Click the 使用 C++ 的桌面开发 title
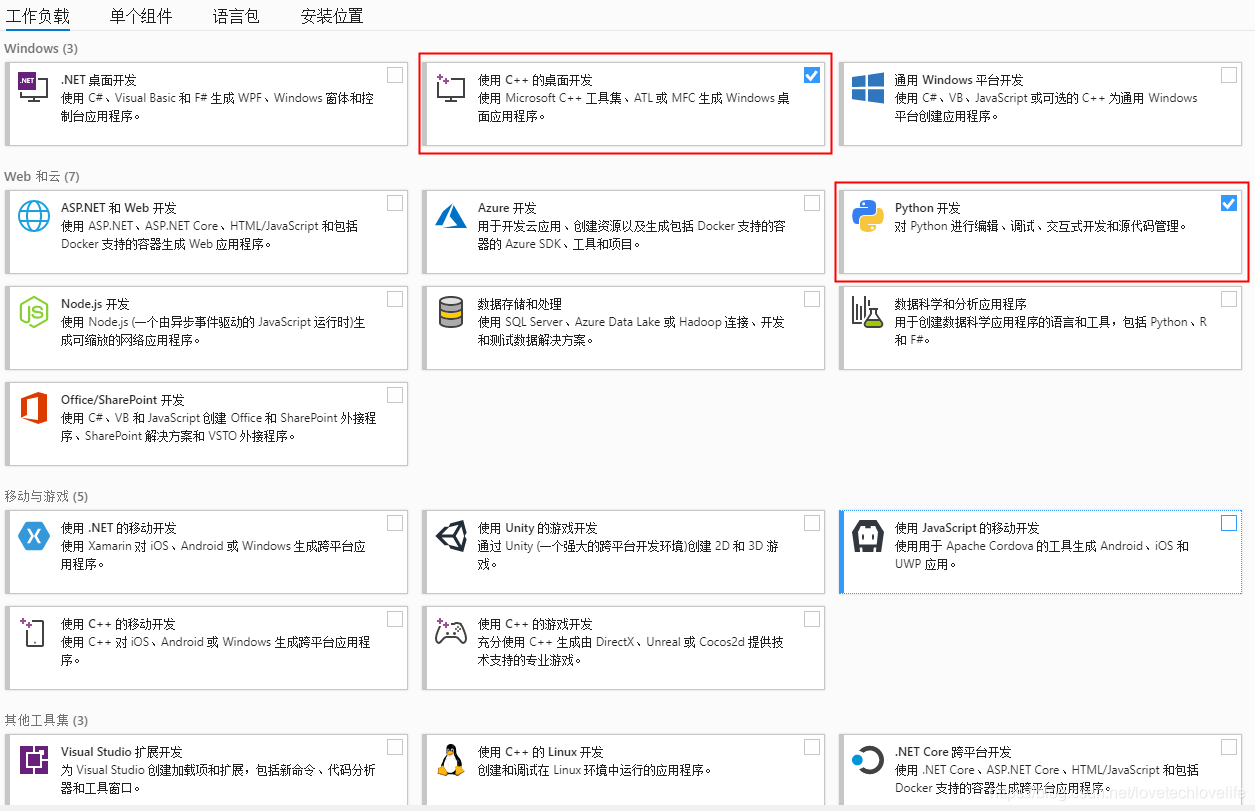This screenshot has width=1255, height=811. tap(535, 80)
